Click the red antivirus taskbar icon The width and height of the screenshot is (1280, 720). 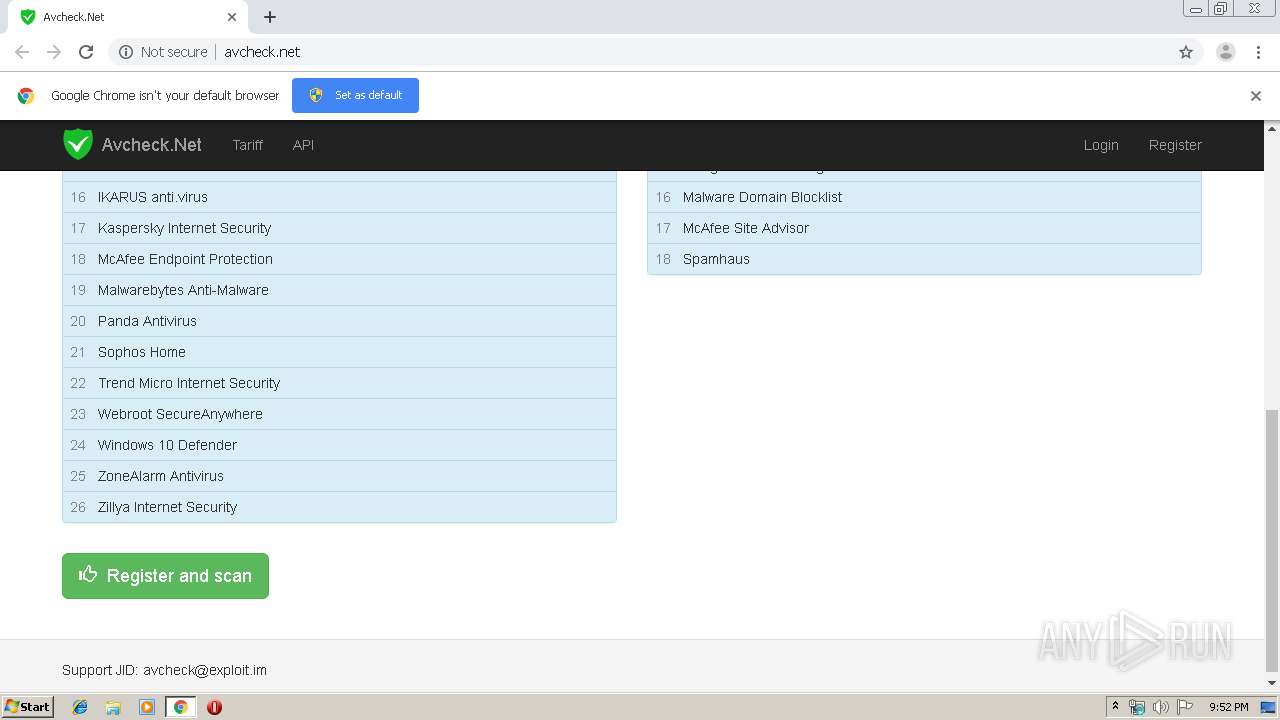click(214, 707)
